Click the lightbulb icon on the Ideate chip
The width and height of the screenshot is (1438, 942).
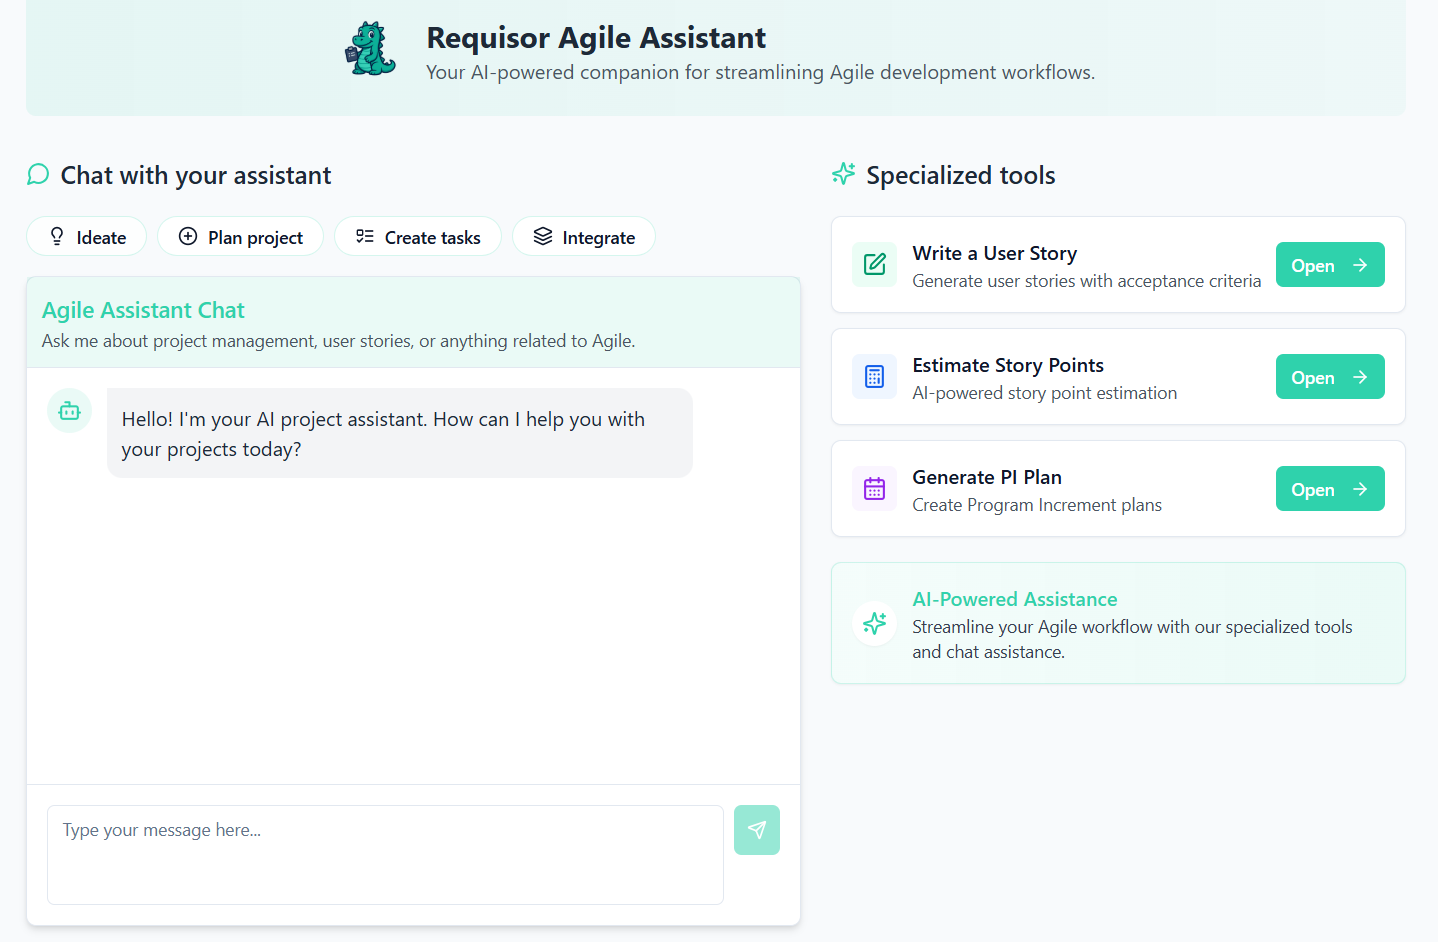coord(57,236)
